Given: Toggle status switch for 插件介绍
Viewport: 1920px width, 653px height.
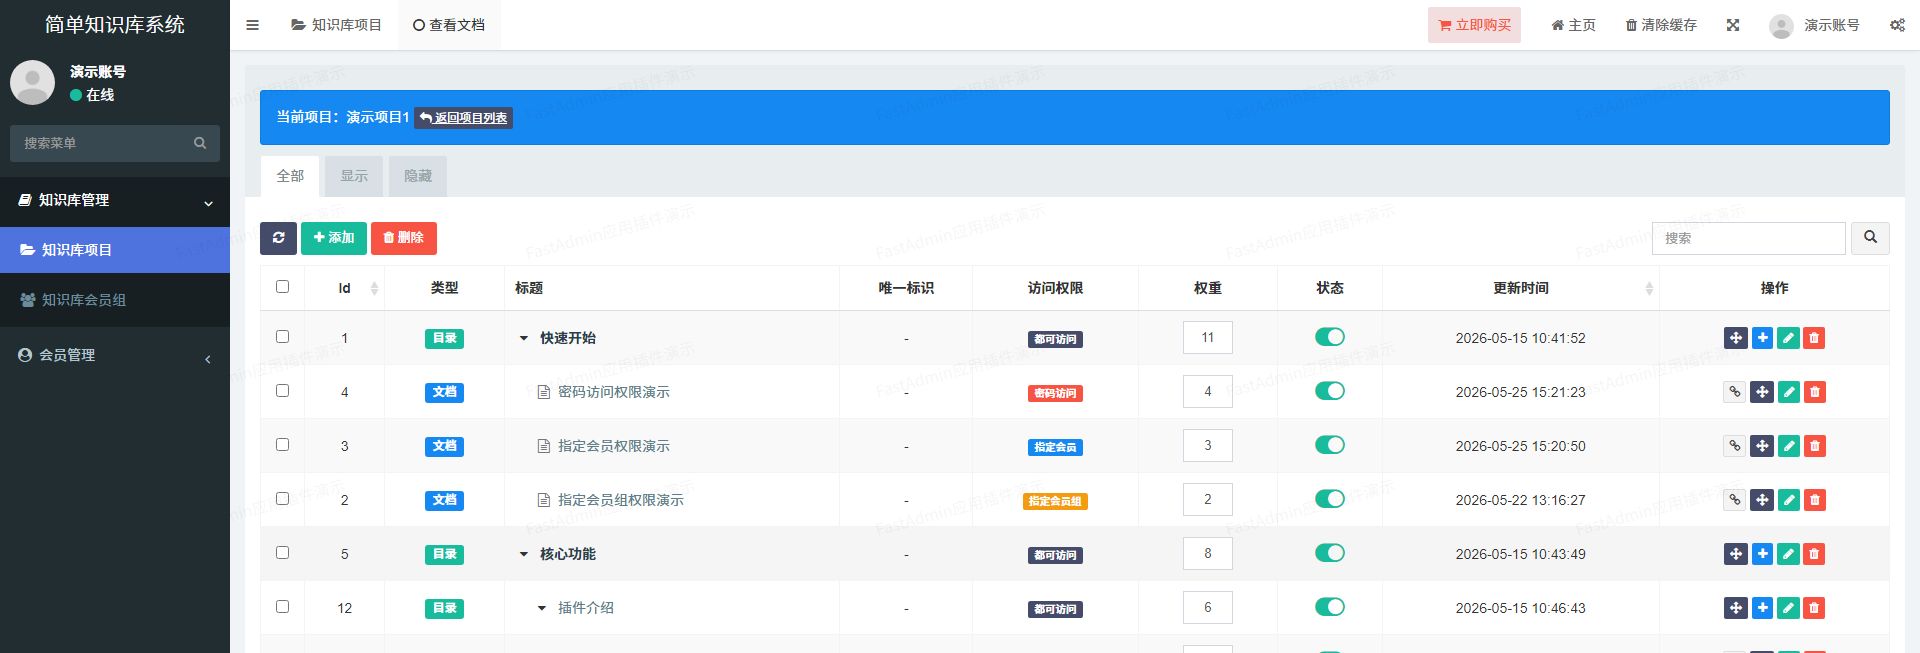Looking at the screenshot, I should point(1329,607).
